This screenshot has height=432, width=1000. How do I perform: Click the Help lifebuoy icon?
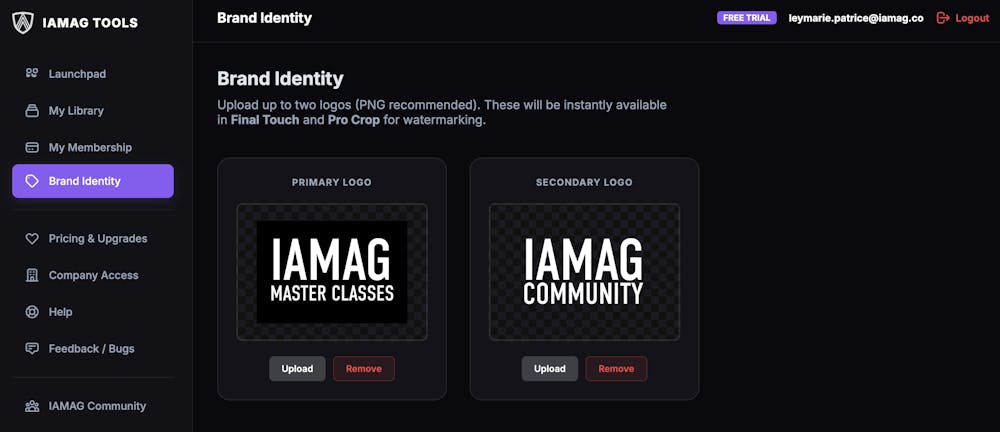32,312
